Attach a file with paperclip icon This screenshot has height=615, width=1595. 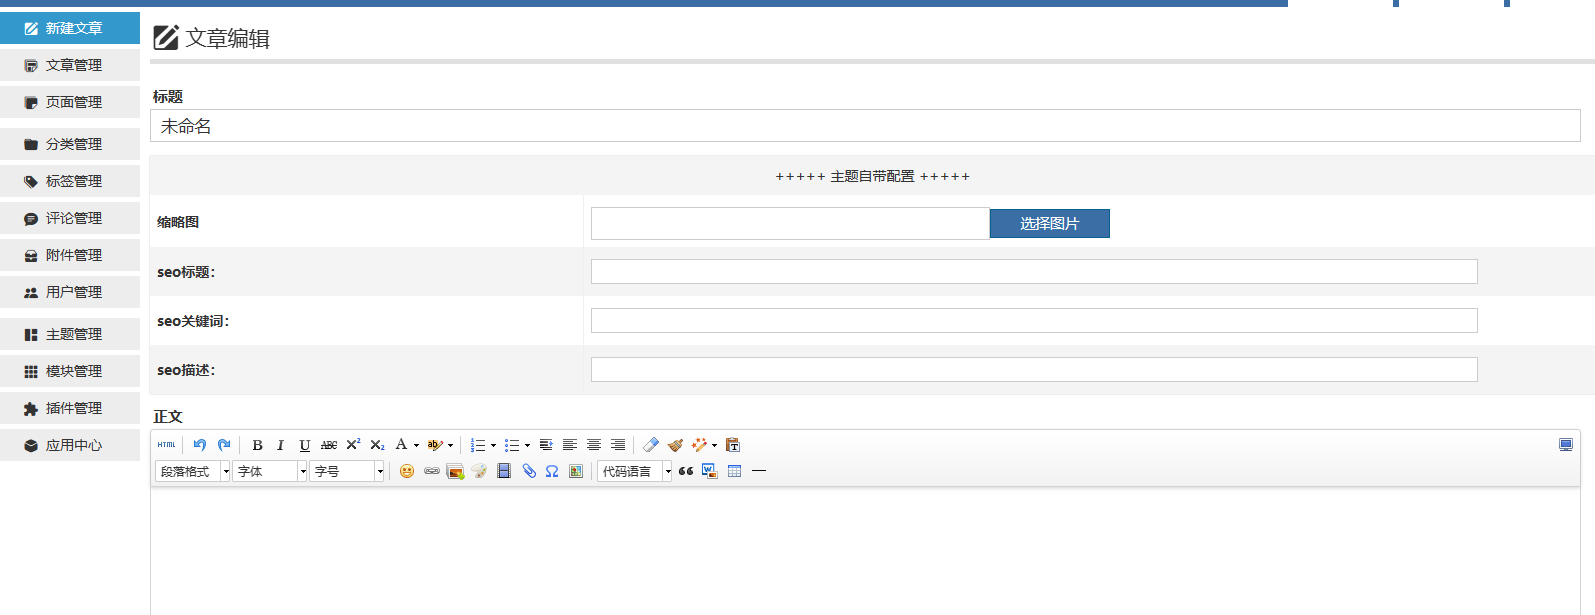pos(529,471)
